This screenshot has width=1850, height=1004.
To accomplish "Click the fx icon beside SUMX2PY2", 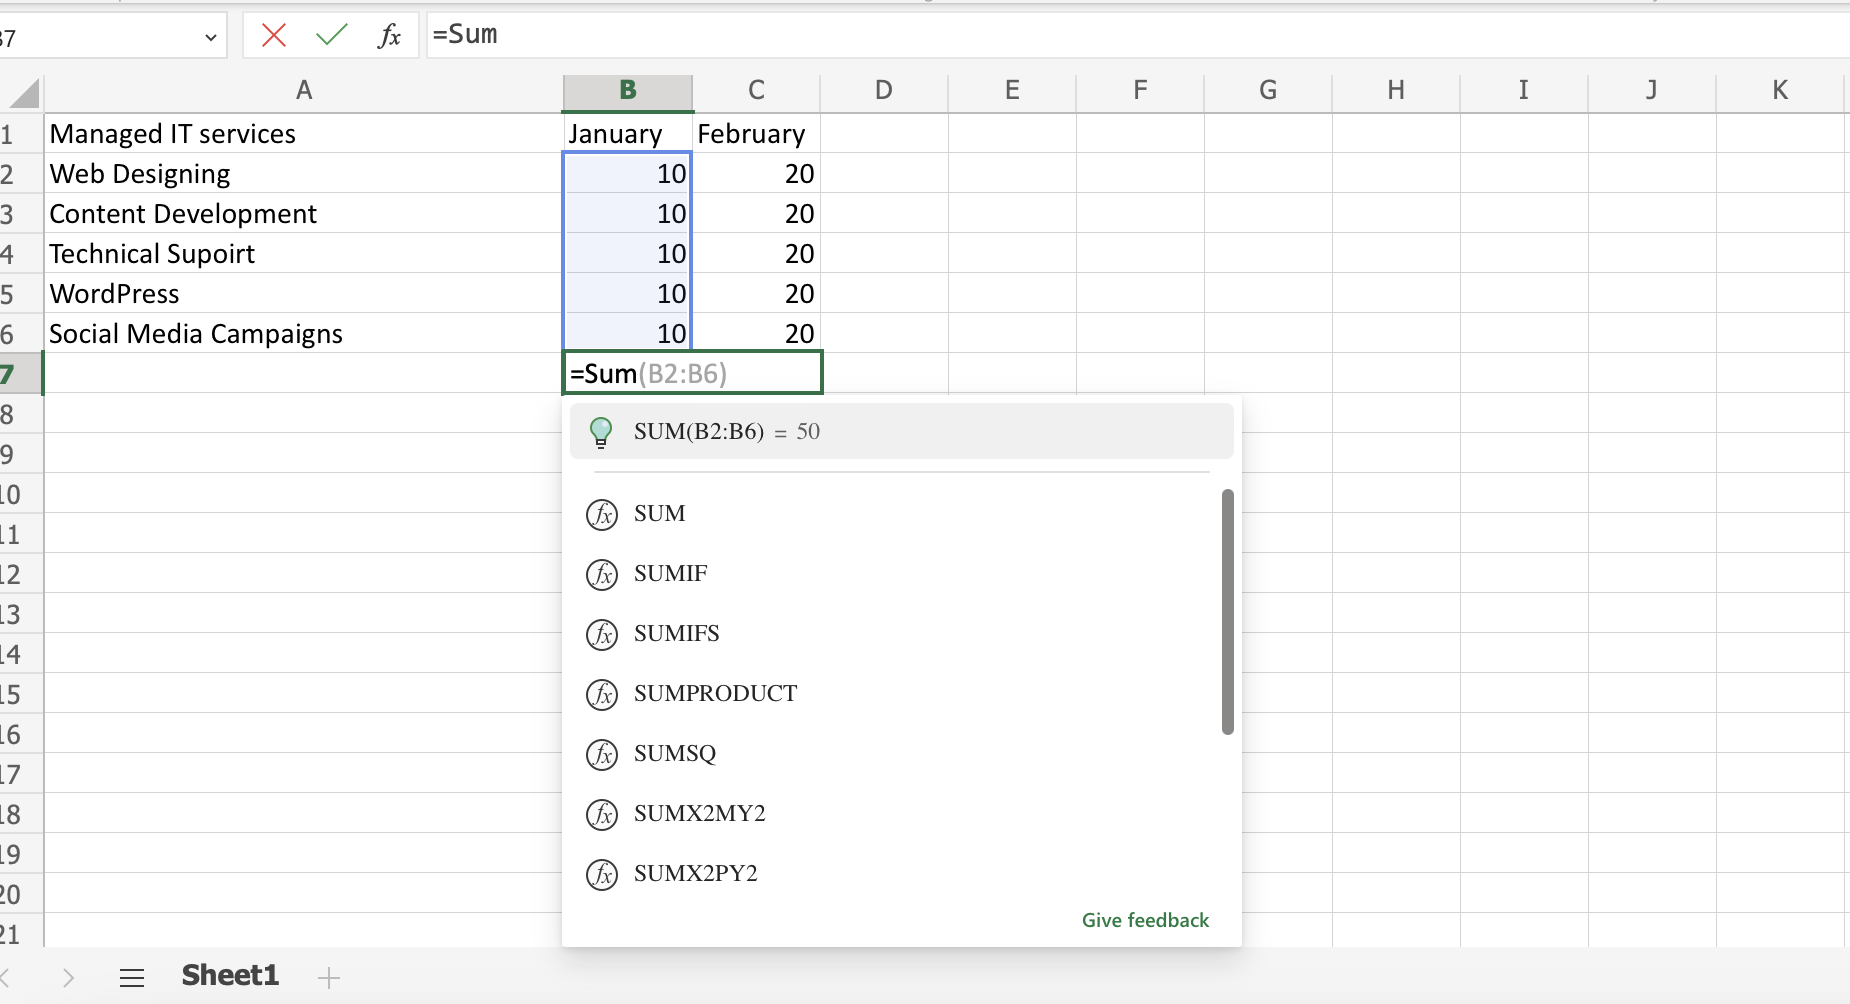I will pos(602,875).
